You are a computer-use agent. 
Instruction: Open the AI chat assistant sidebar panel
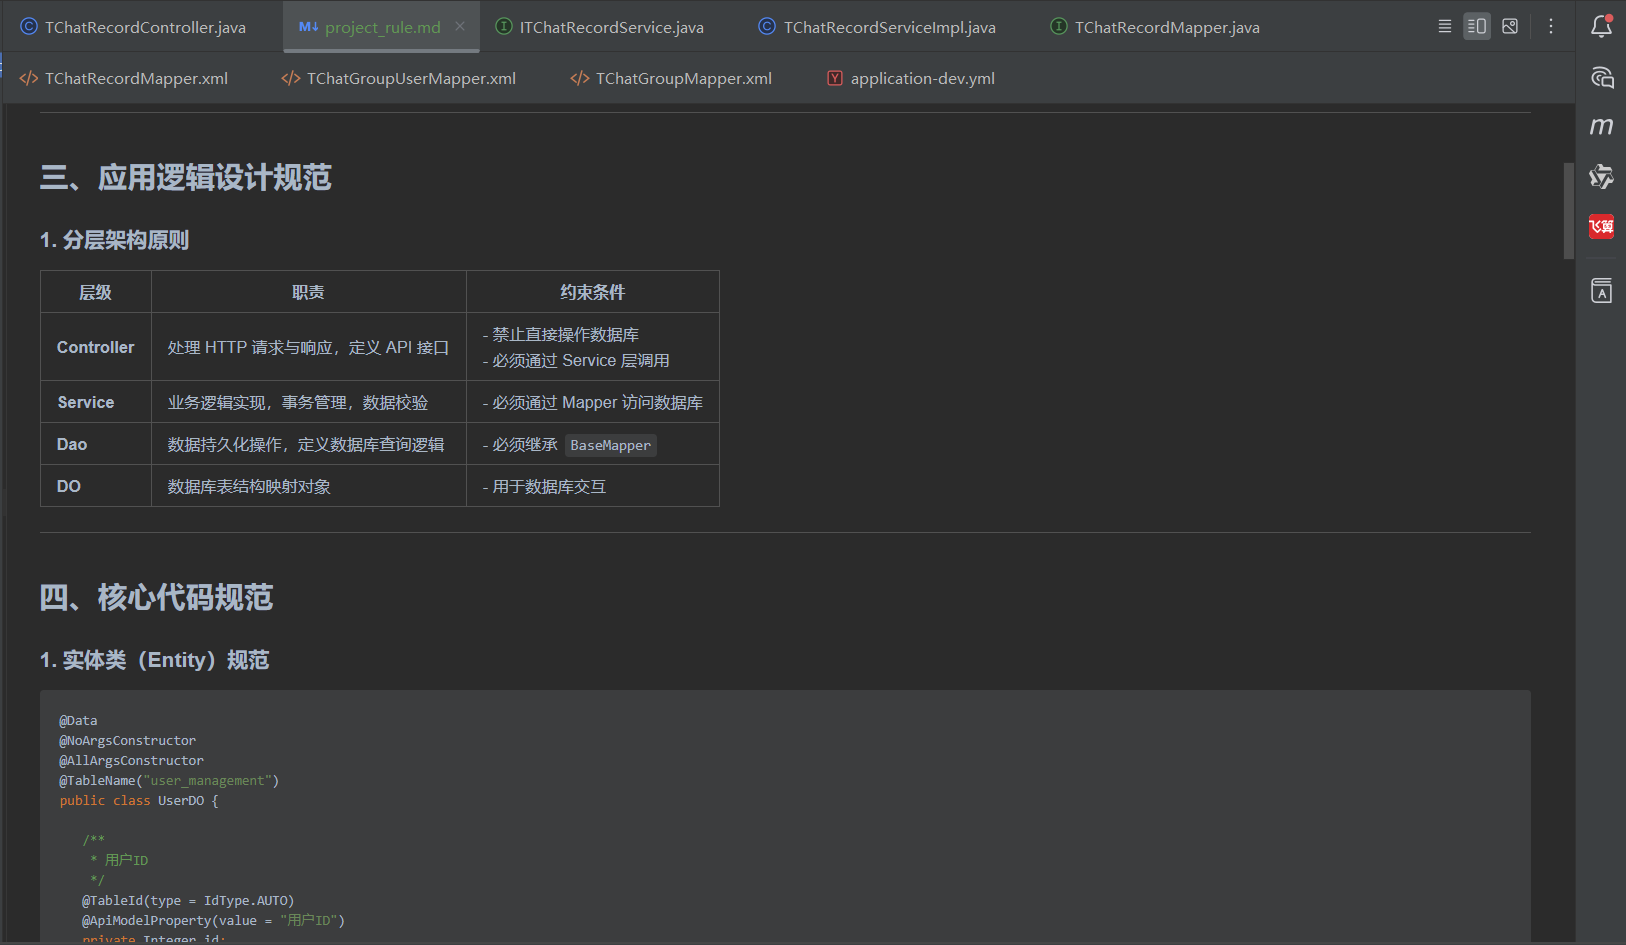coord(1601,77)
